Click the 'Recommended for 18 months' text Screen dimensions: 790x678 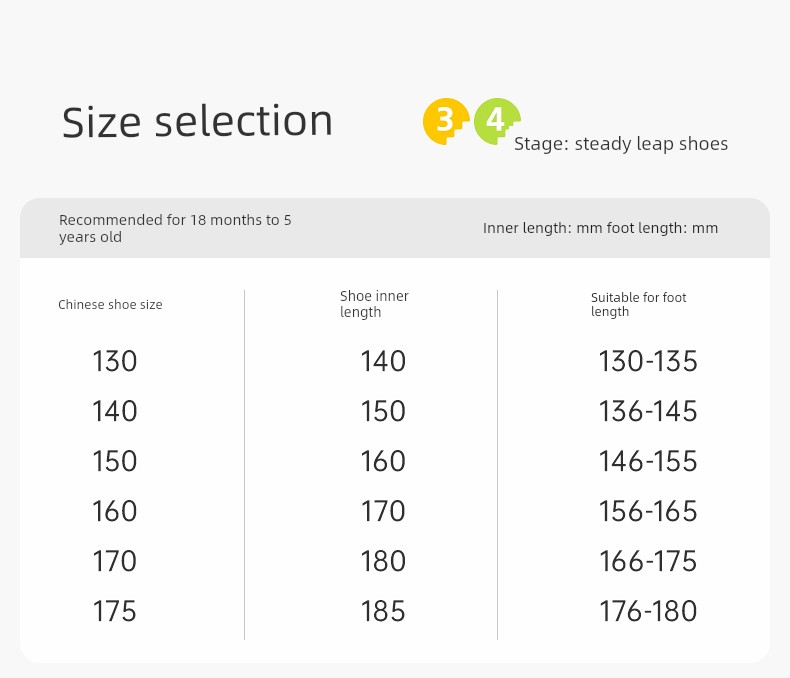(x=175, y=228)
